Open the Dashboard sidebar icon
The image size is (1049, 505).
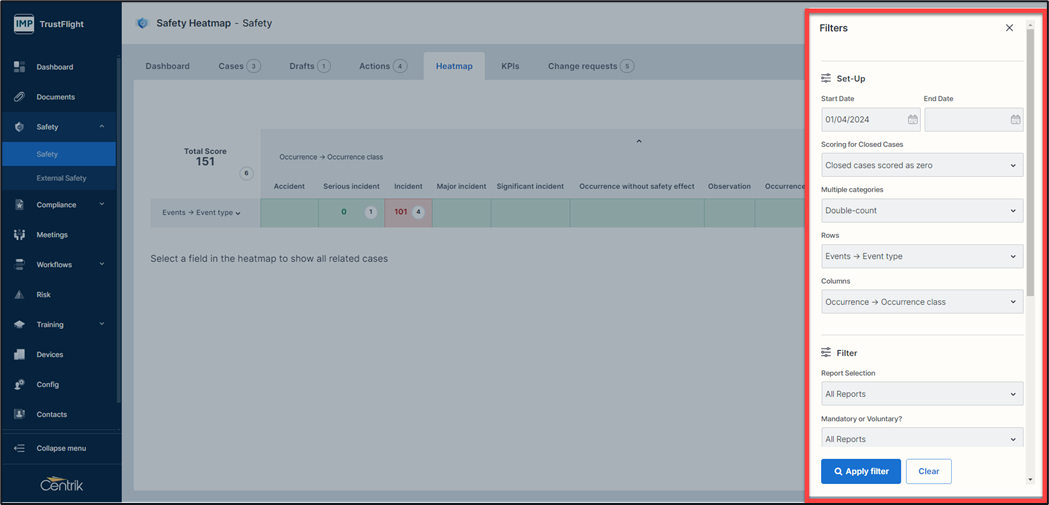19,67
